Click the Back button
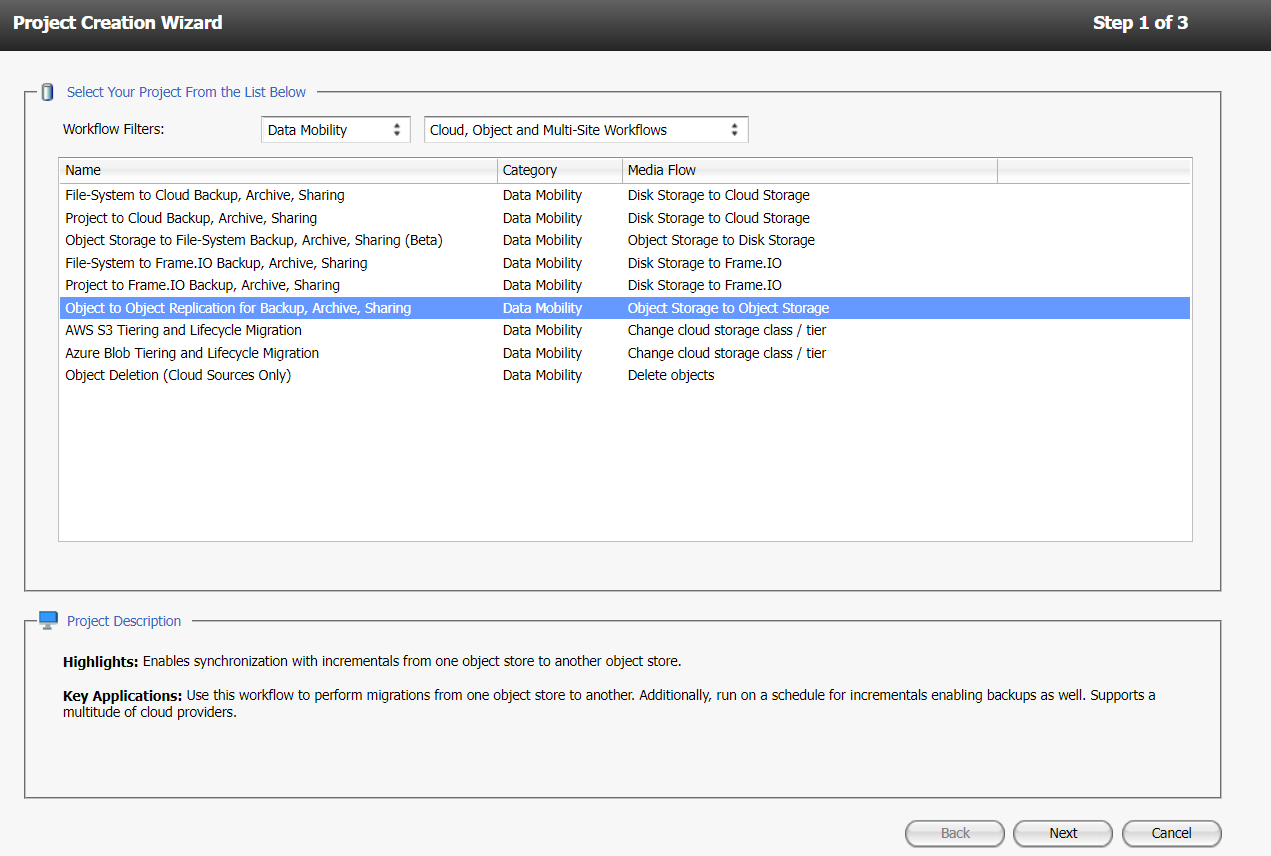 [955, 833]
